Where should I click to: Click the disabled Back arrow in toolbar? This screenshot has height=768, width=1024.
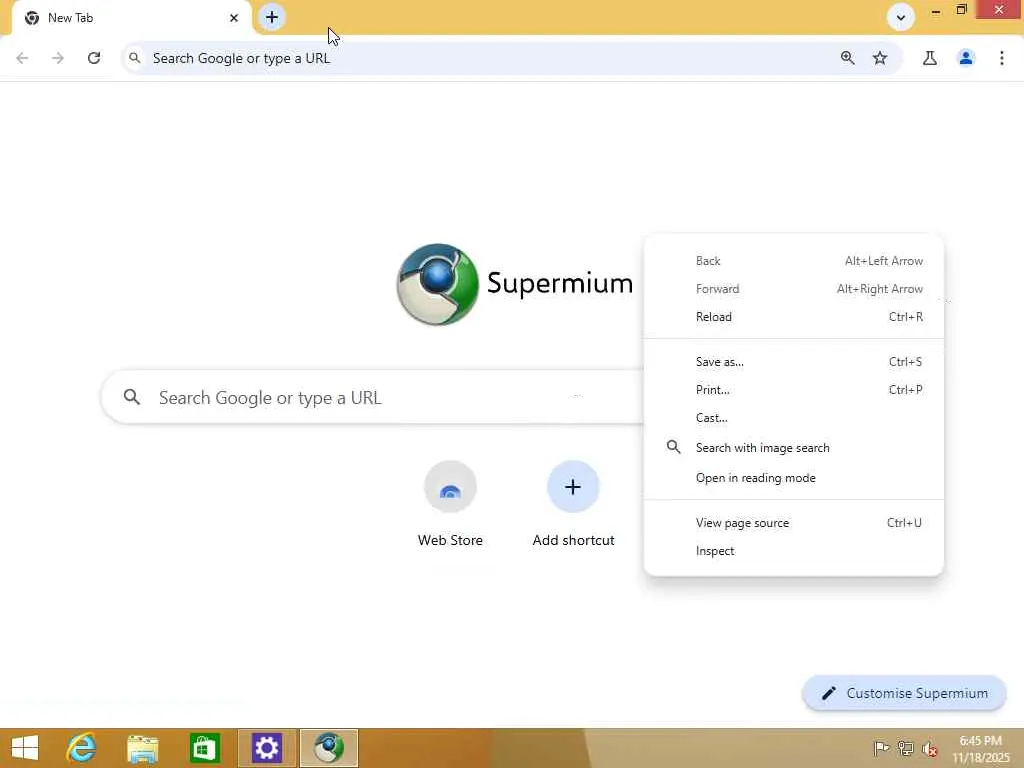coord(22,58)
